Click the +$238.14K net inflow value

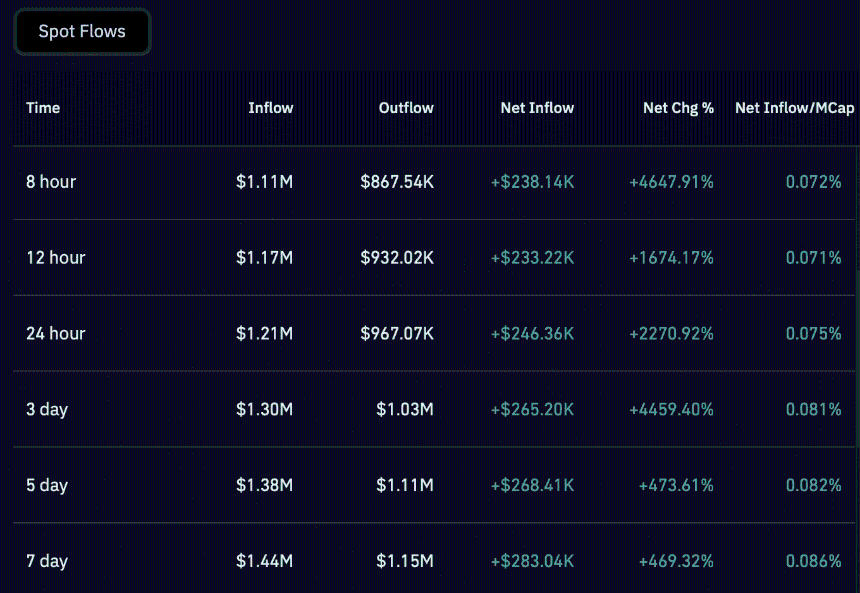(532, 182)
